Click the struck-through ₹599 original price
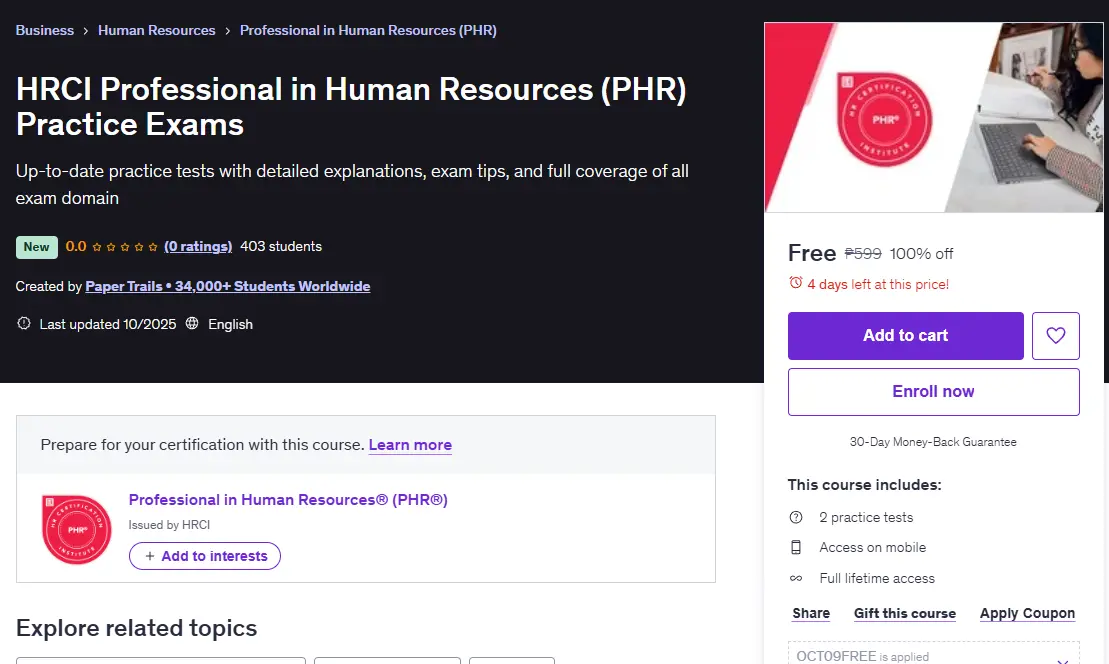The image size is (1109, 664). pyautogui.click(x=863, y=253)
